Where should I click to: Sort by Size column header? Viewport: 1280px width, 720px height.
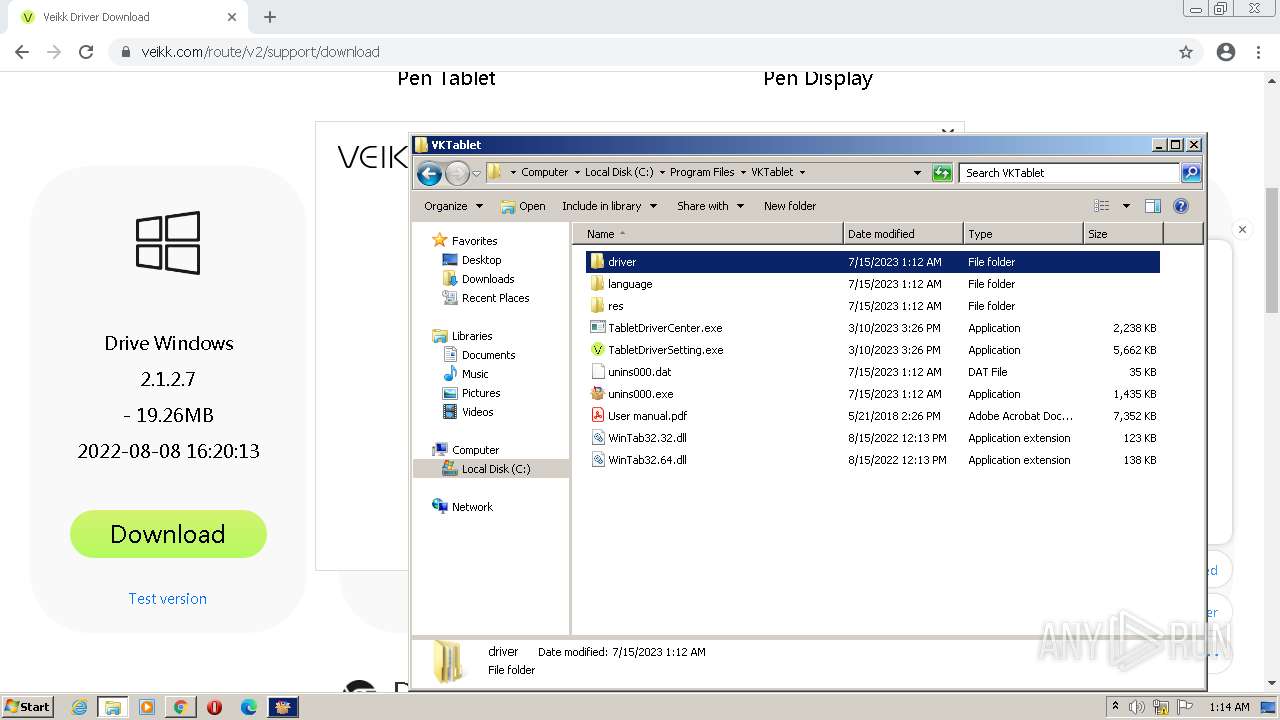[1123, 234]
